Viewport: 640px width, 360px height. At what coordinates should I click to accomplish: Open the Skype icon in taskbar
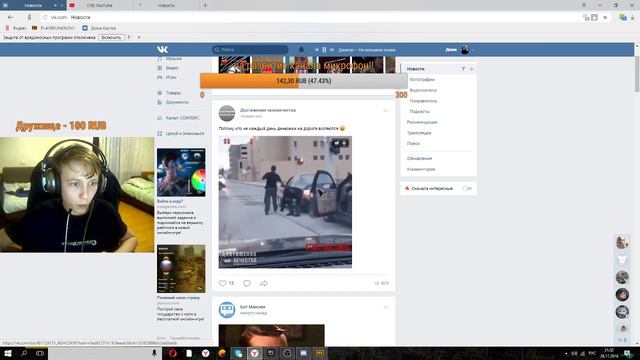click(238, 353)
